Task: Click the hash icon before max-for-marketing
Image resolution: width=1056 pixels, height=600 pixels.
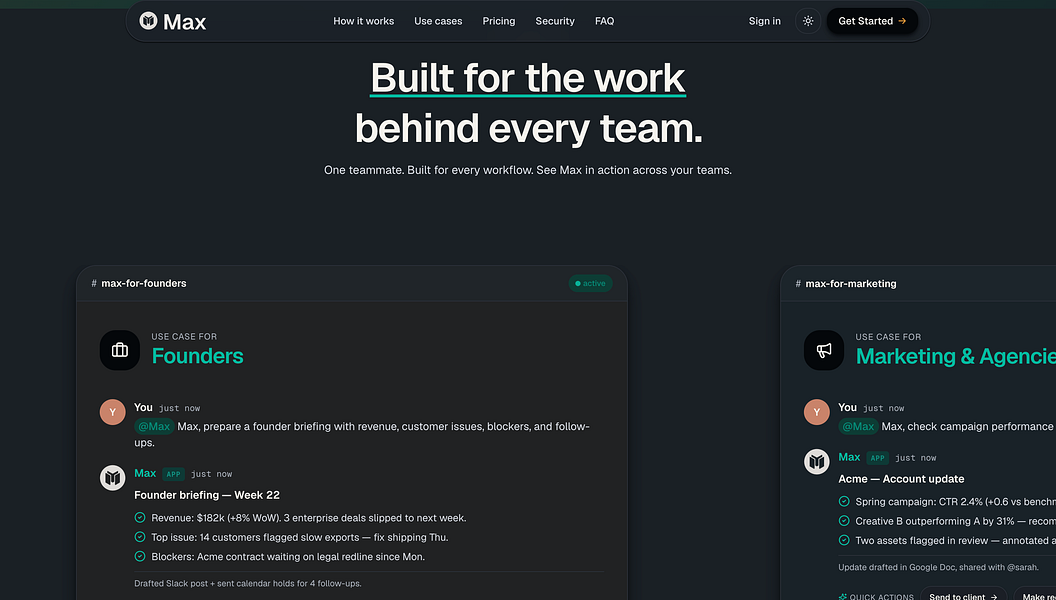Action: pyautogui.click(x=798, y=284)
